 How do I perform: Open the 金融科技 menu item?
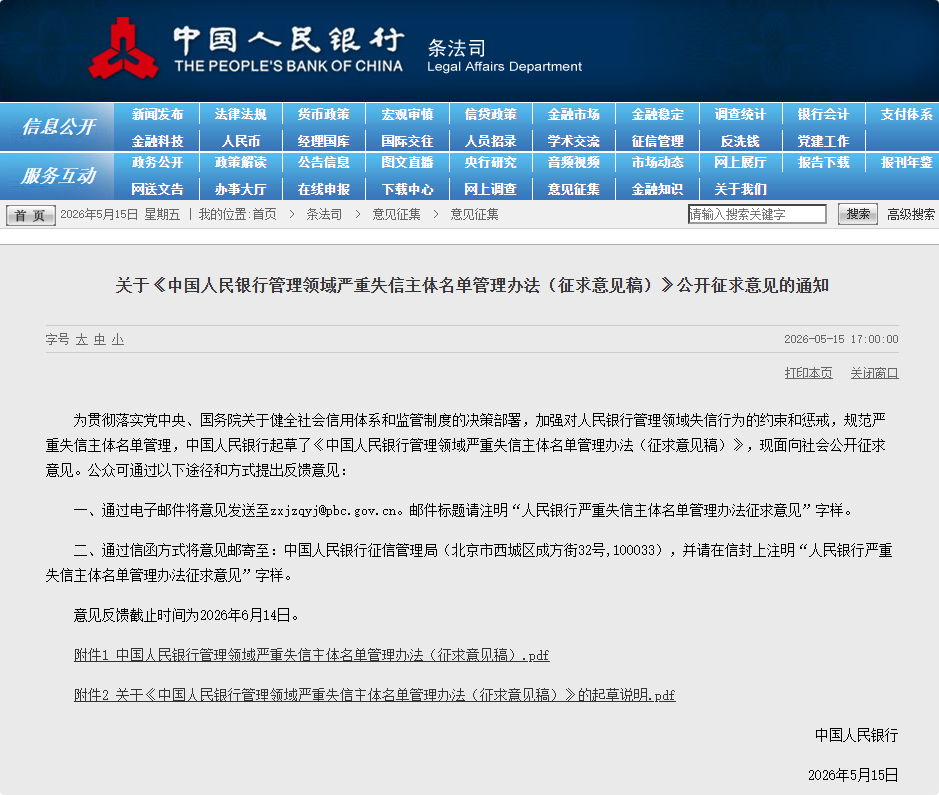[157, 141]
